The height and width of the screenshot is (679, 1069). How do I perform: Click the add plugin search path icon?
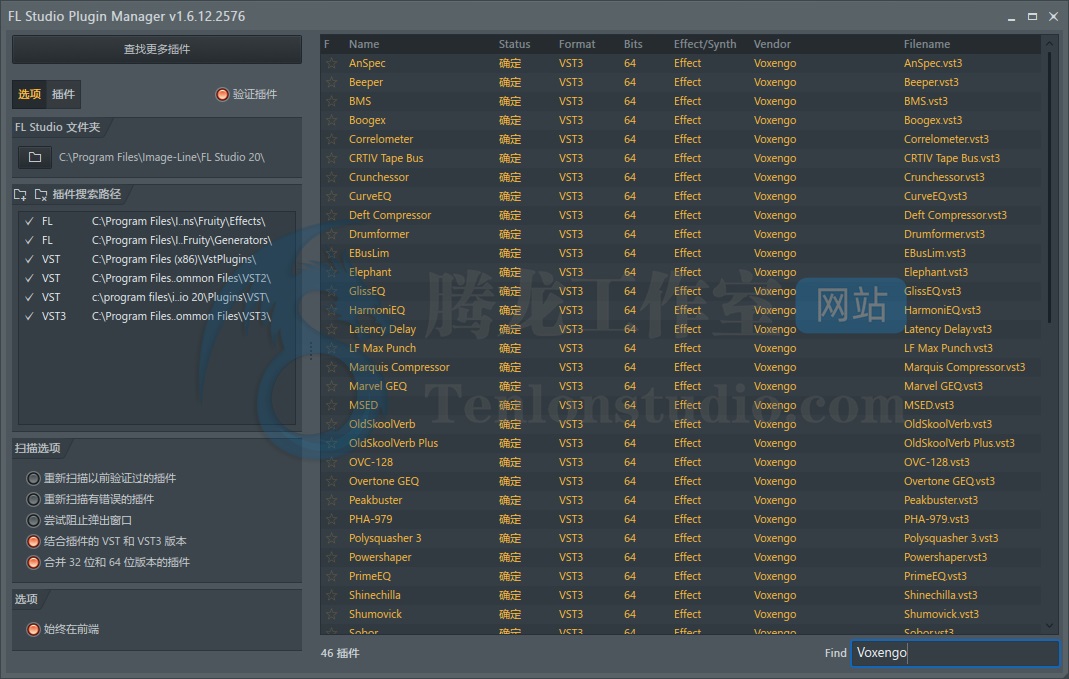point(21,195)
